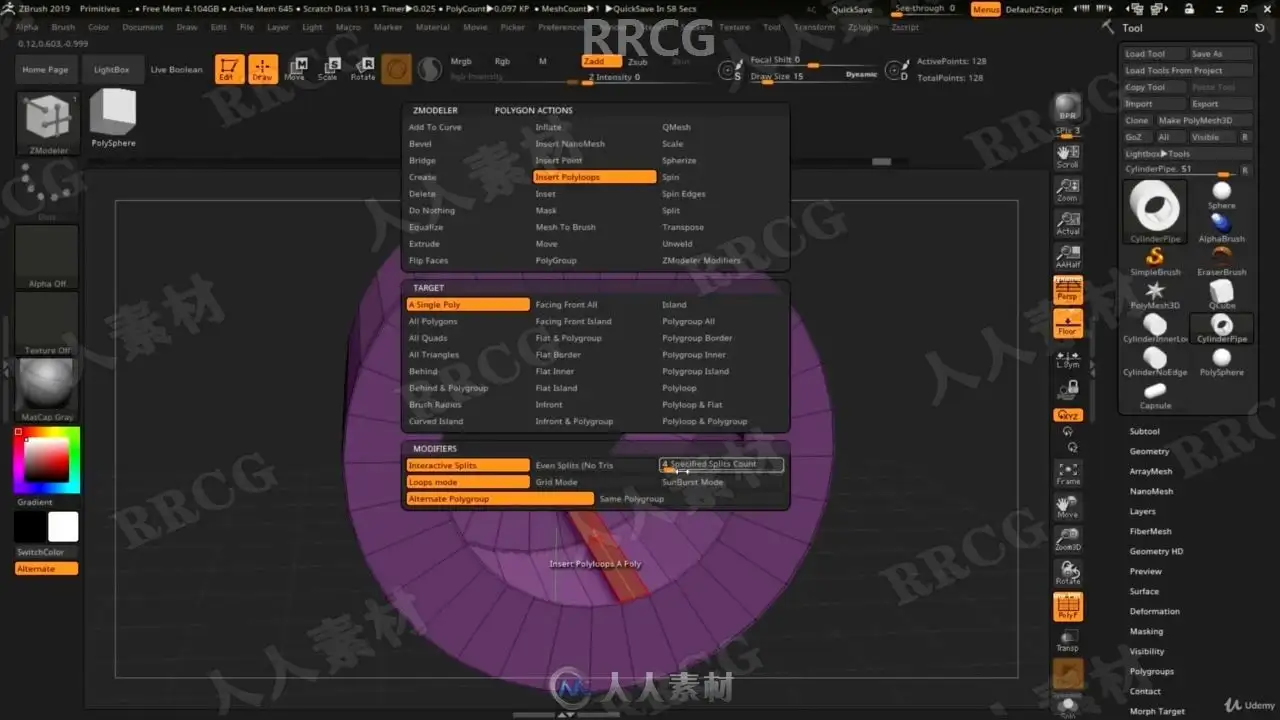Select A Single Poly target
This screenshot has width=1280, height=720.
tap(468, 304)
